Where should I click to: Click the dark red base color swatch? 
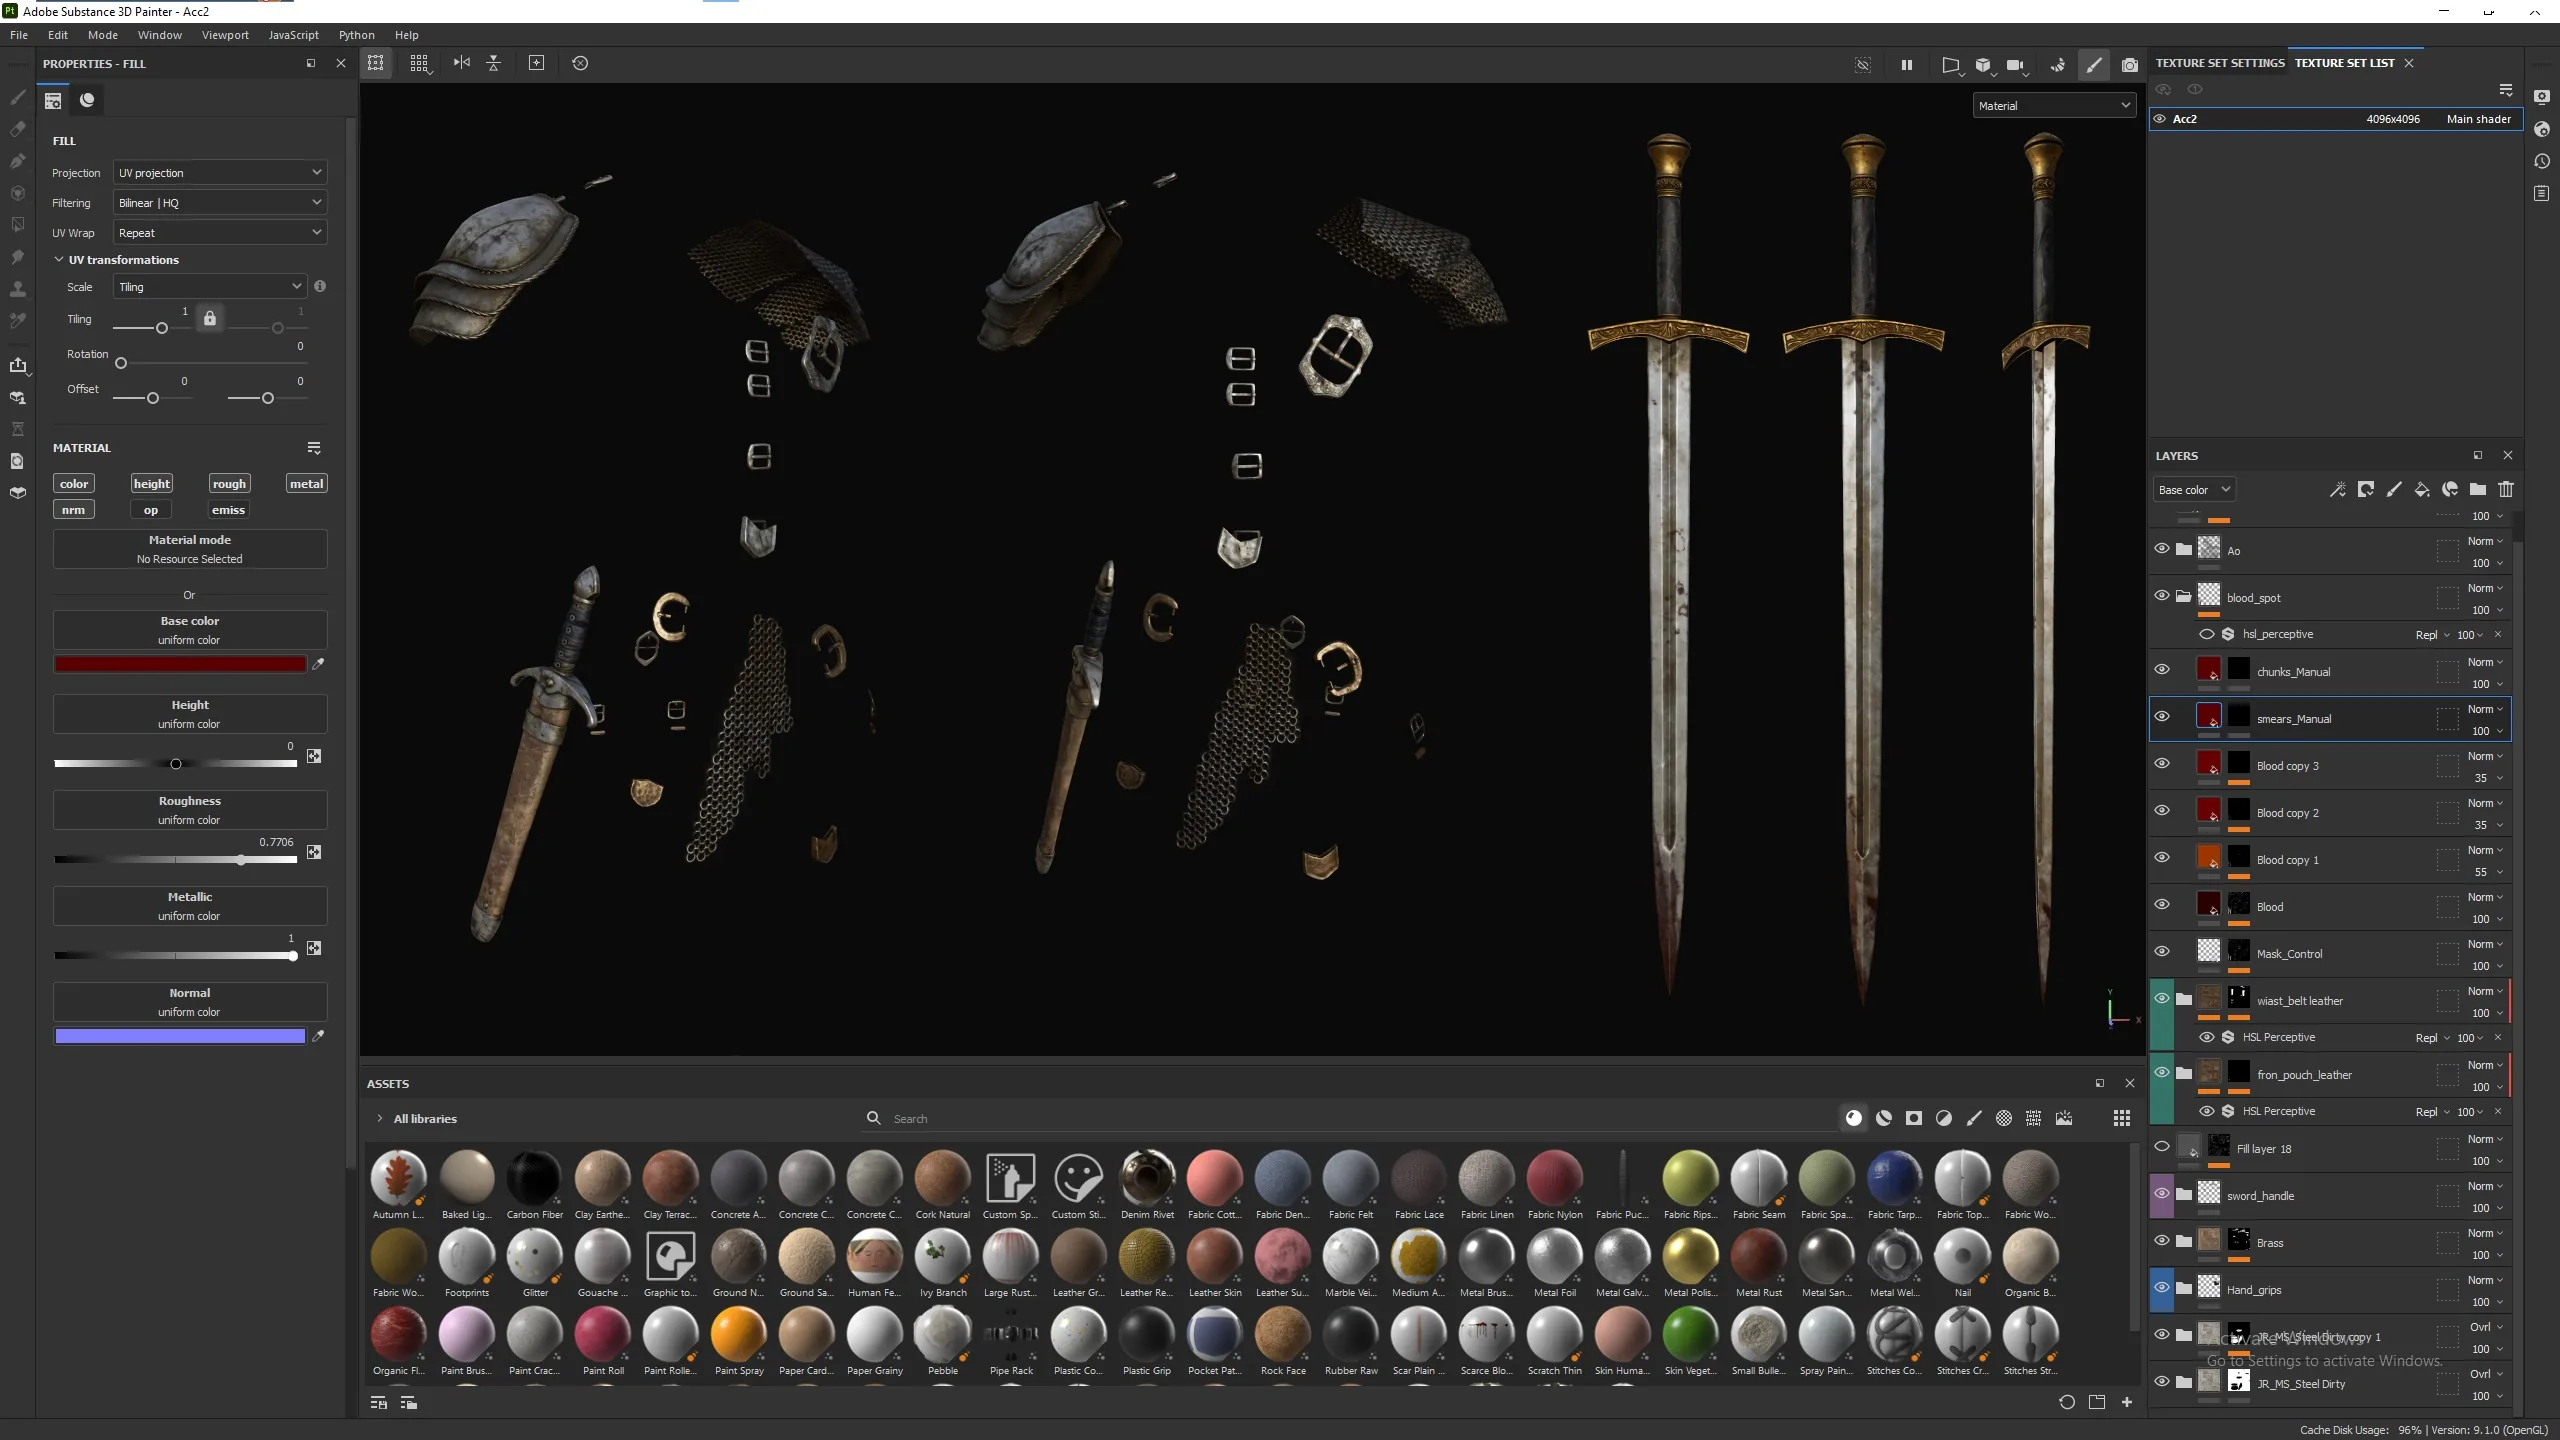coord(180,664)
